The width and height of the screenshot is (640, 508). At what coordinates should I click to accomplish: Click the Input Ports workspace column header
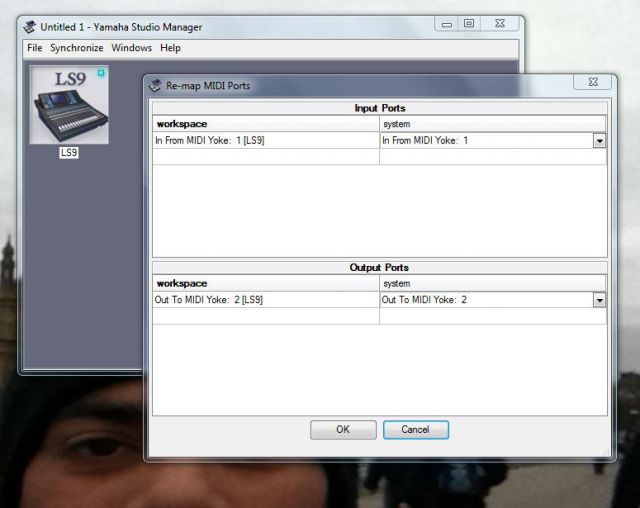coord(266,124)
